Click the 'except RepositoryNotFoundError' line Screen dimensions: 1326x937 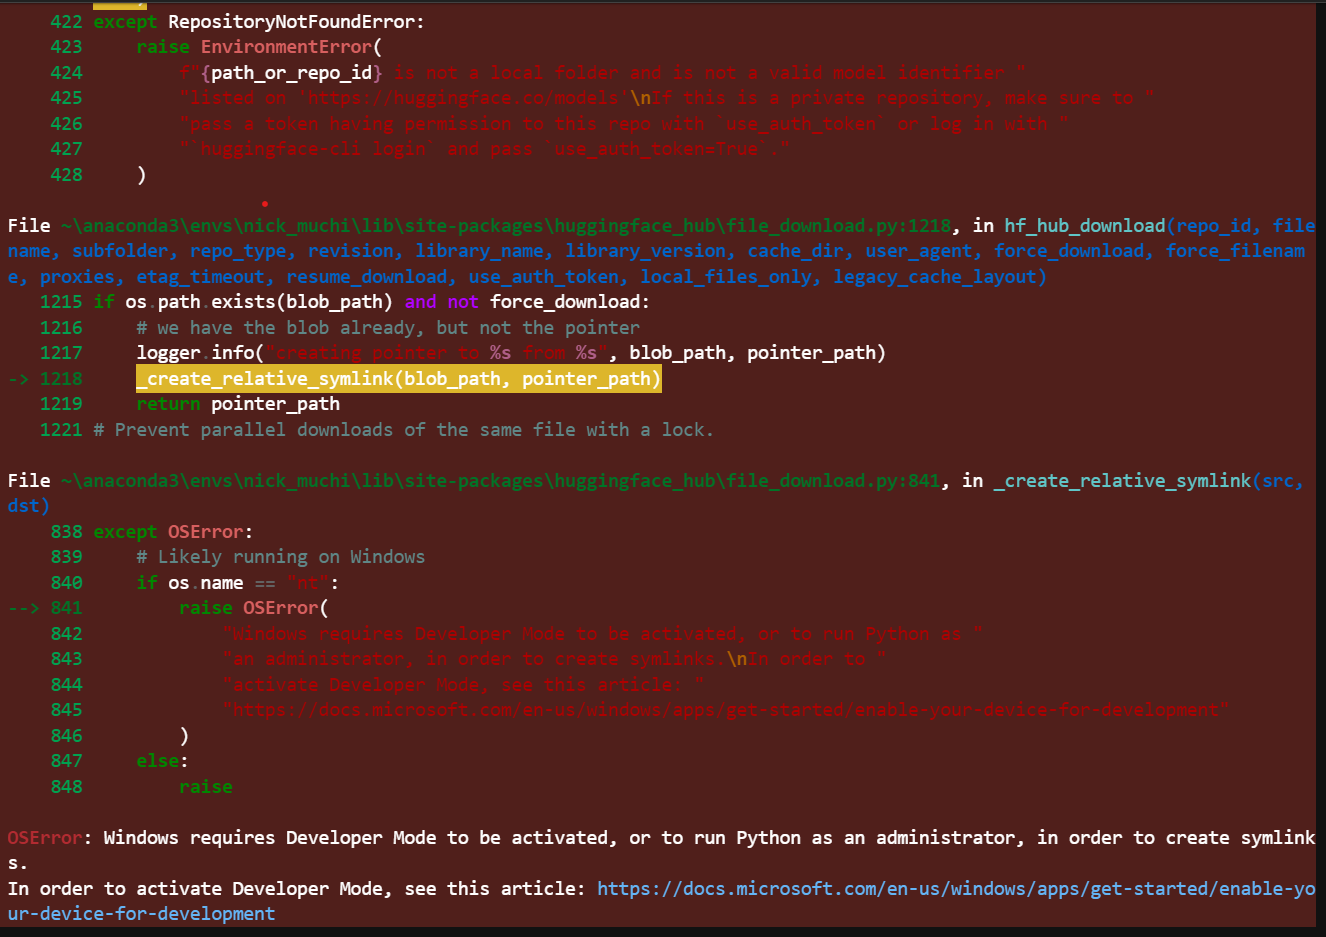tap(258, 22)
